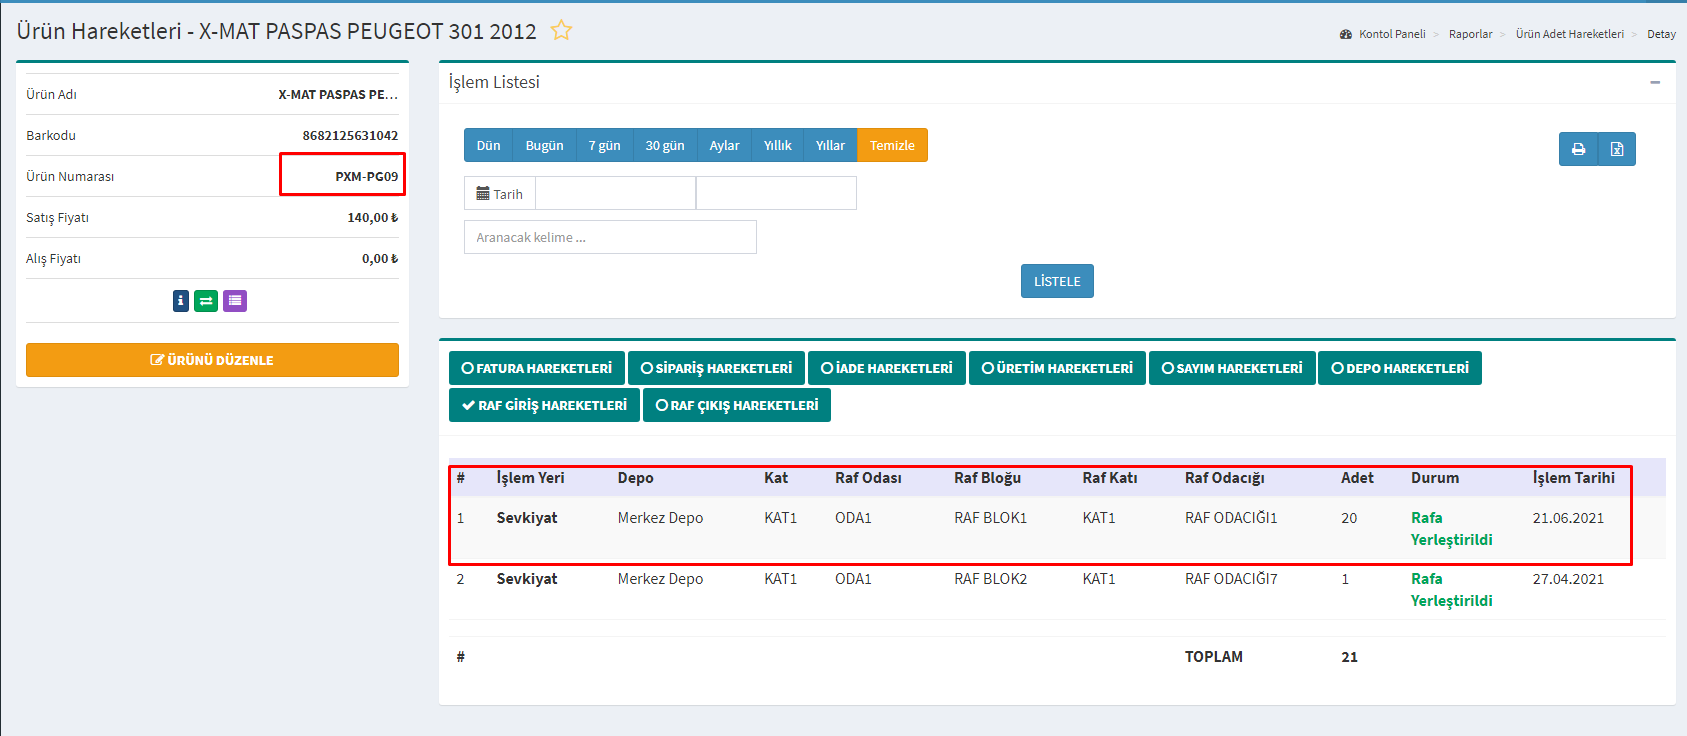Click the favorite star next to product title

point(561,31)
